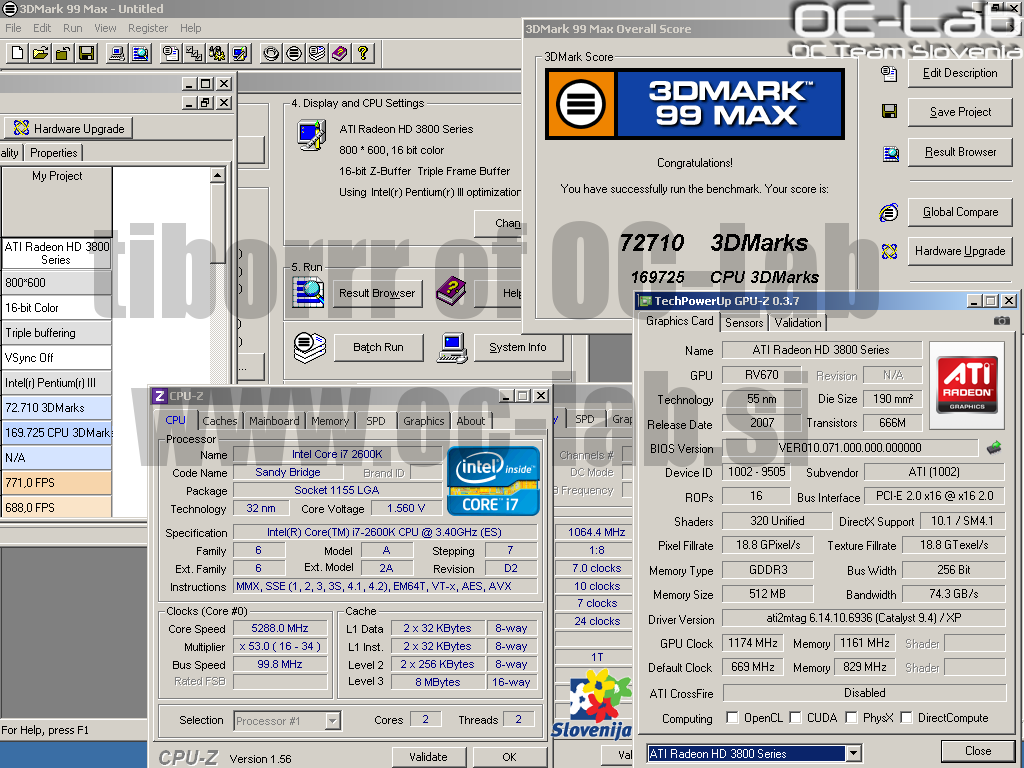Select the 72.710 3DMarks row in project list
Image resolution: width=1024 pixels, height=768 pixels.
point(56,408)
